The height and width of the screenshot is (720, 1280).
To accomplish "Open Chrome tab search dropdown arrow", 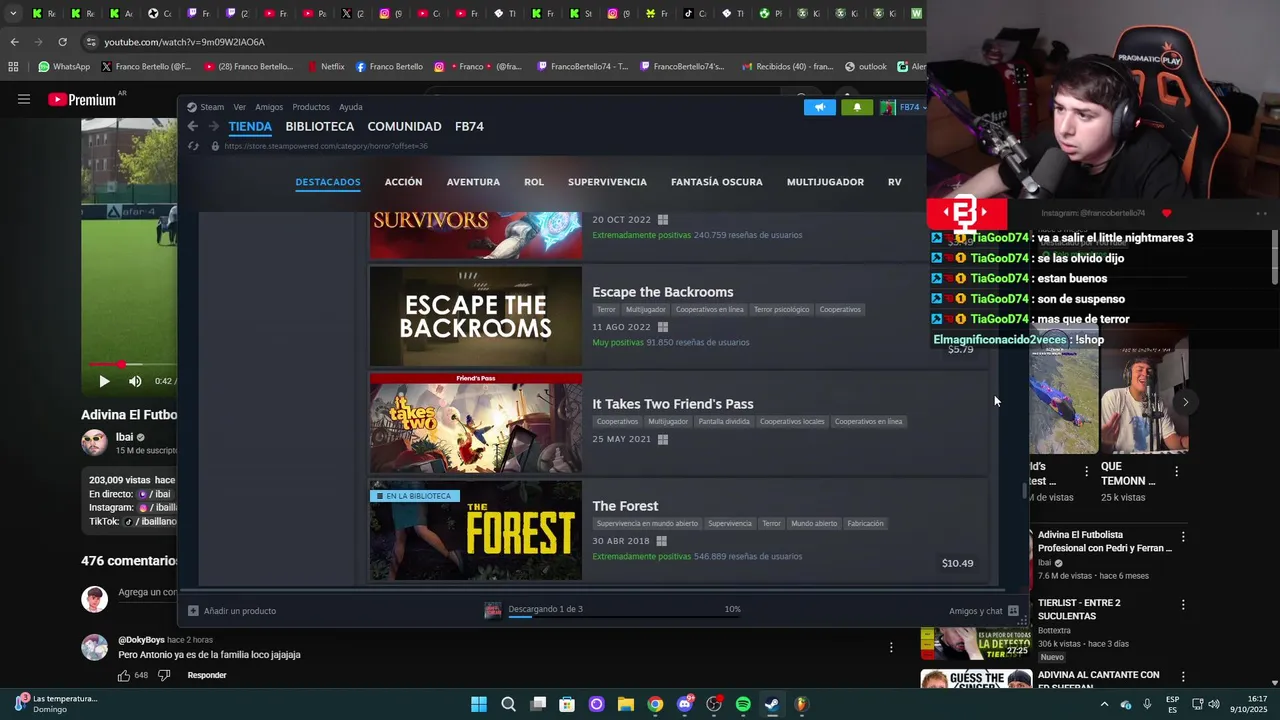I will pos(13,14).
